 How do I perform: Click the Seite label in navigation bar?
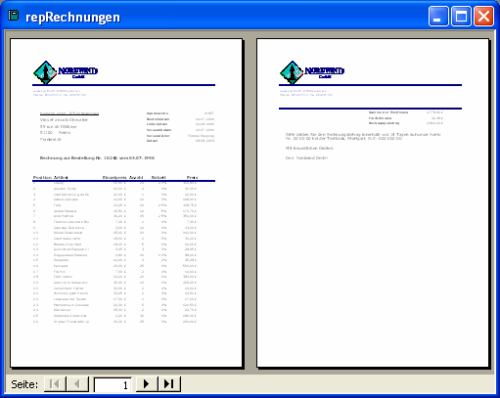(x=24, y=384)
